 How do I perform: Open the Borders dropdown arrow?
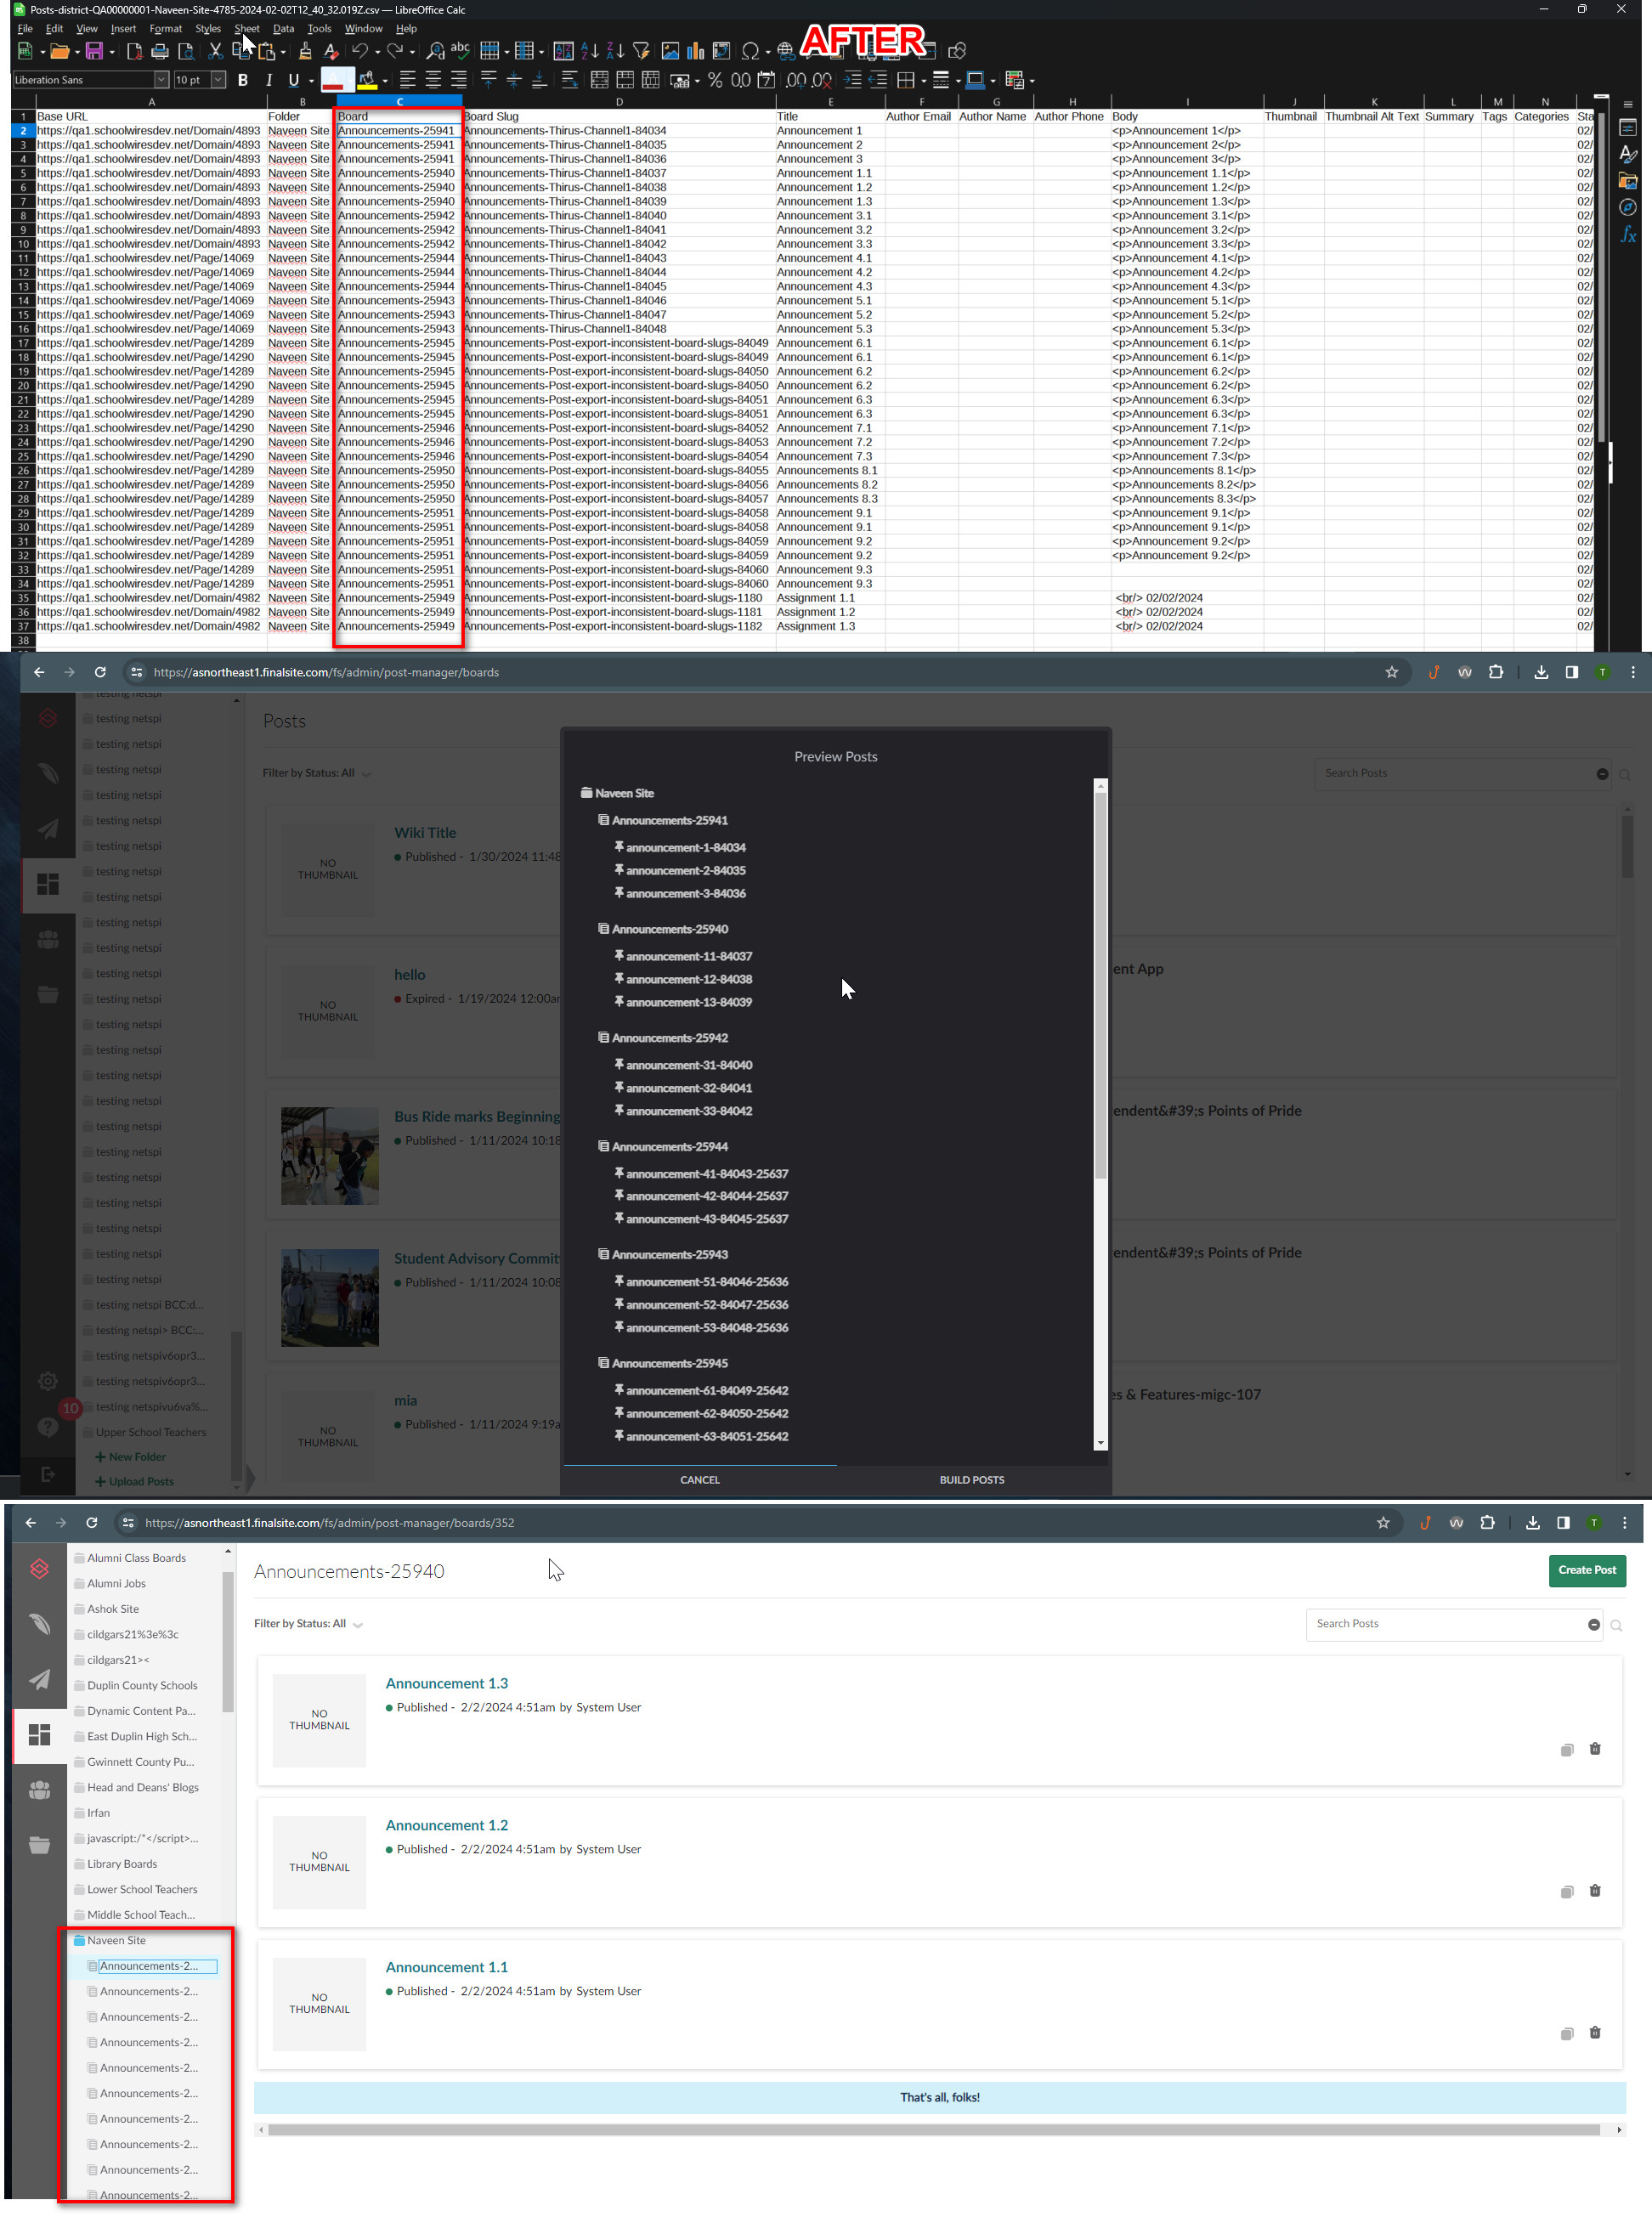[924, 81]
